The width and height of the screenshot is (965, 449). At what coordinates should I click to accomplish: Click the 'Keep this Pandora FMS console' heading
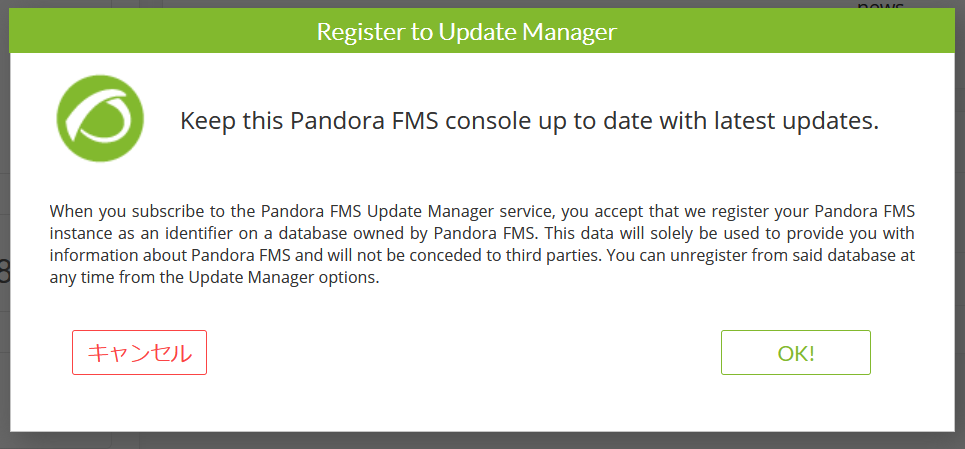pos(529,121)
